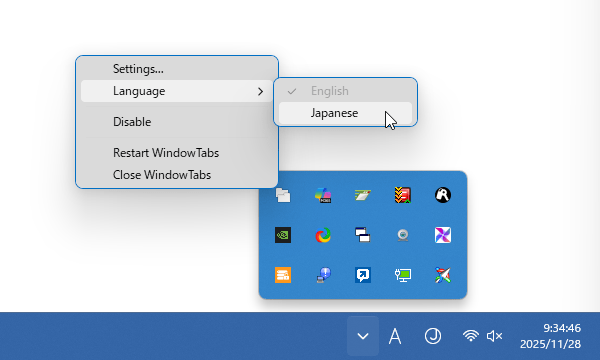Viewport: 600px width, 360px height.
Task: Click the orange server lock tray icon
Action: 283,275
